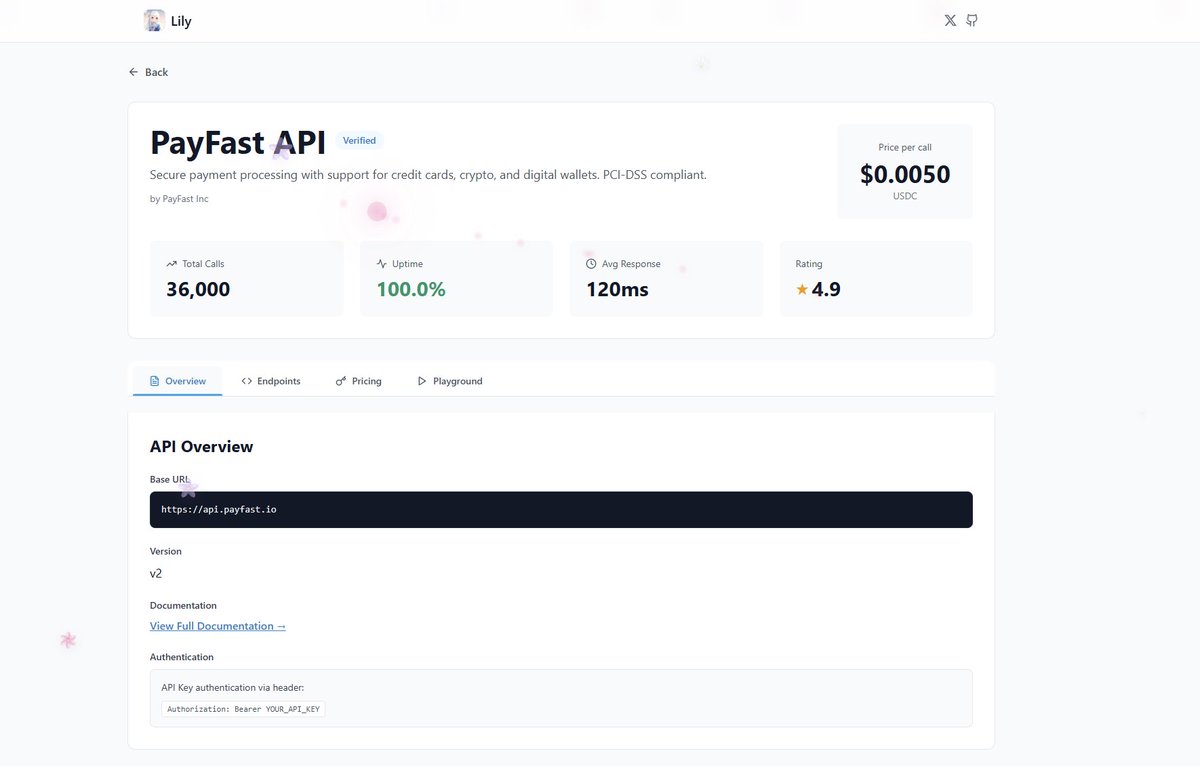The image size is (1200, 766).
Task: Click the base URL code block
Action: tap(561, 510)
